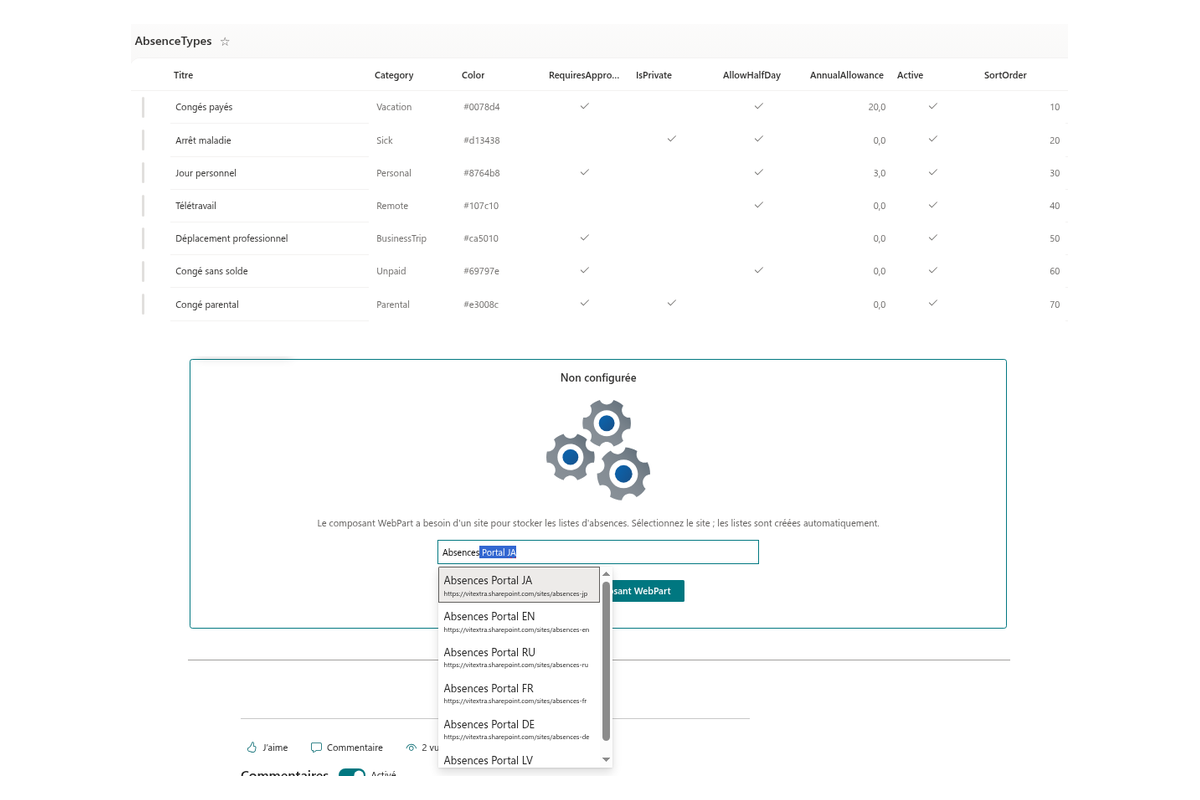Click the Unpaid category cell
Image resolution: width=1200 pixels, height=800 pixels.
pos(392,271)
